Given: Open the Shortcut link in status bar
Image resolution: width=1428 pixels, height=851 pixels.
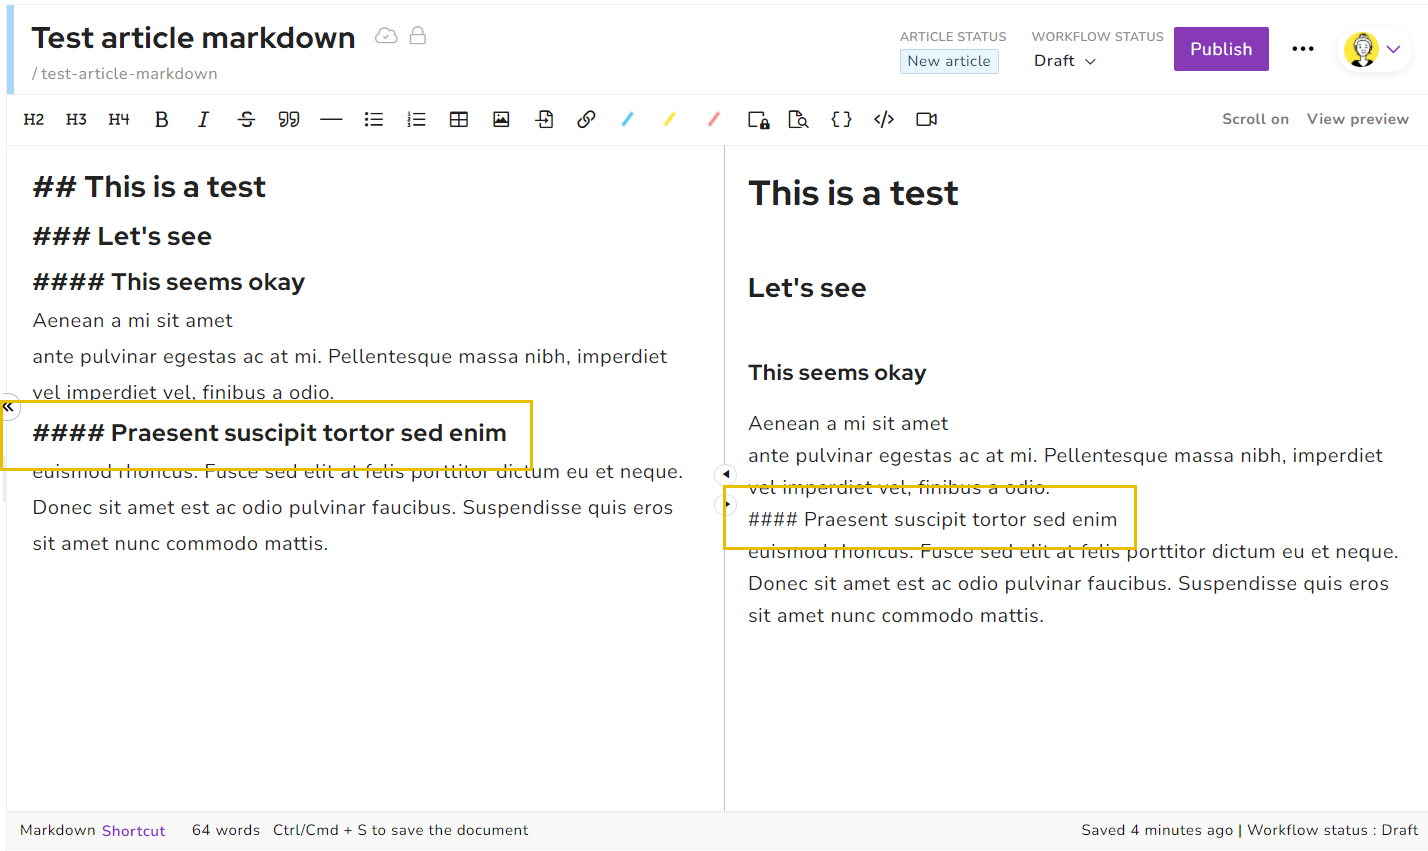Looking at the screenshot, I should (x=133, y=831).
